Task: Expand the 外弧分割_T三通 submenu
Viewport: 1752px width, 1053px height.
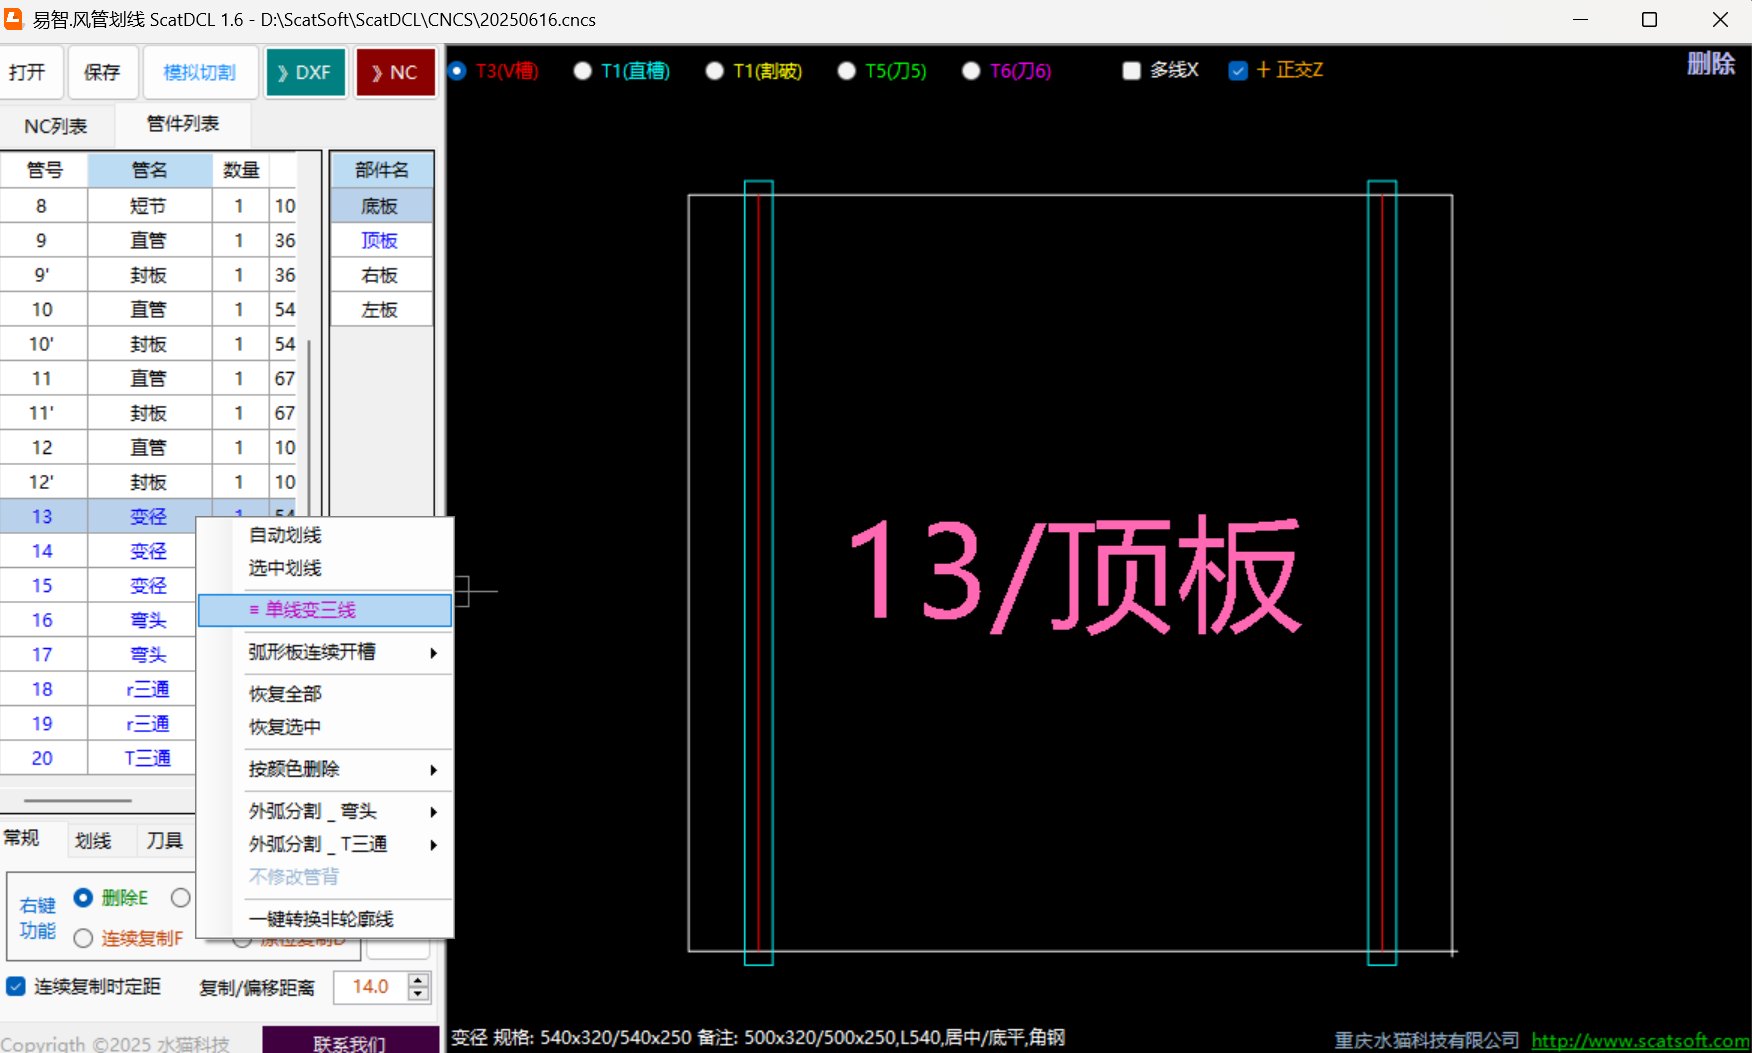Action: [x=316, y=843]
